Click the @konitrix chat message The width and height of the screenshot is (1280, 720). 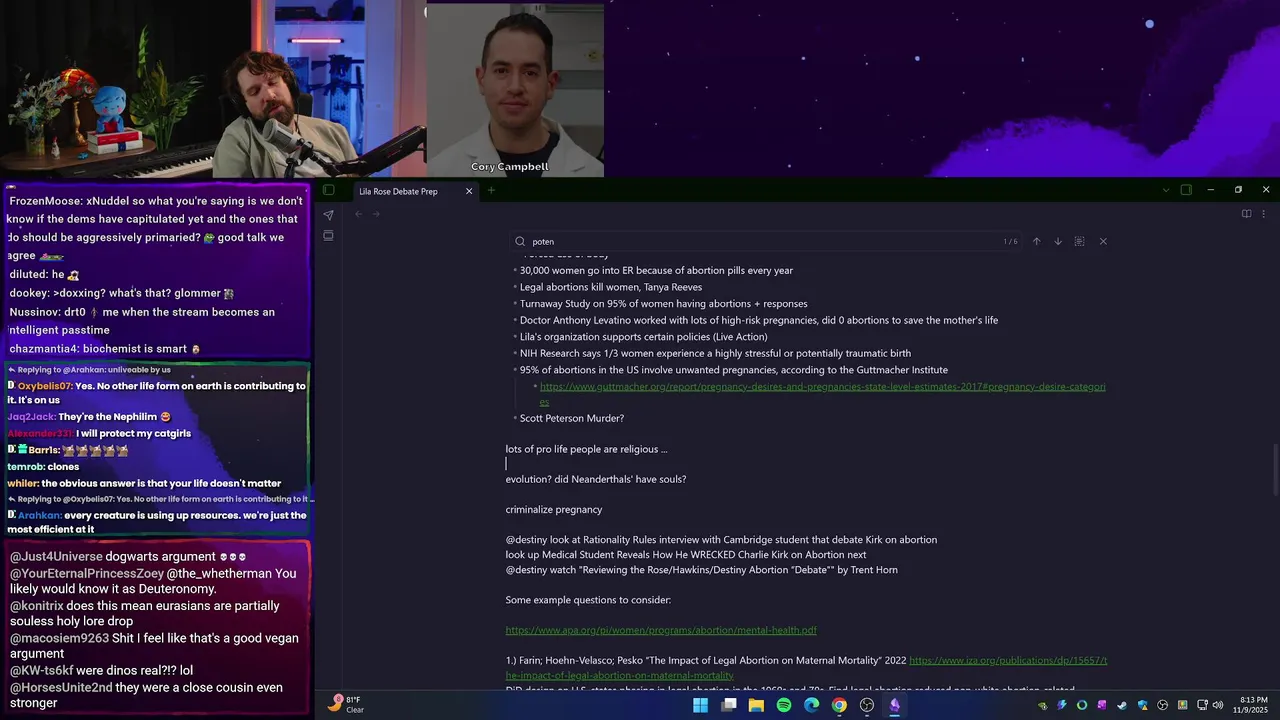145,613
